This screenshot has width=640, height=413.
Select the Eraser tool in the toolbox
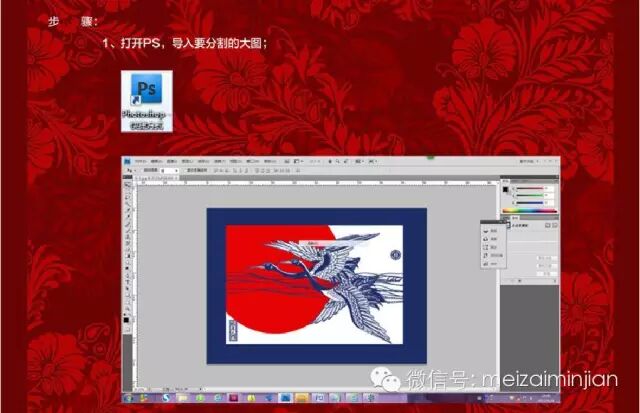127,249
